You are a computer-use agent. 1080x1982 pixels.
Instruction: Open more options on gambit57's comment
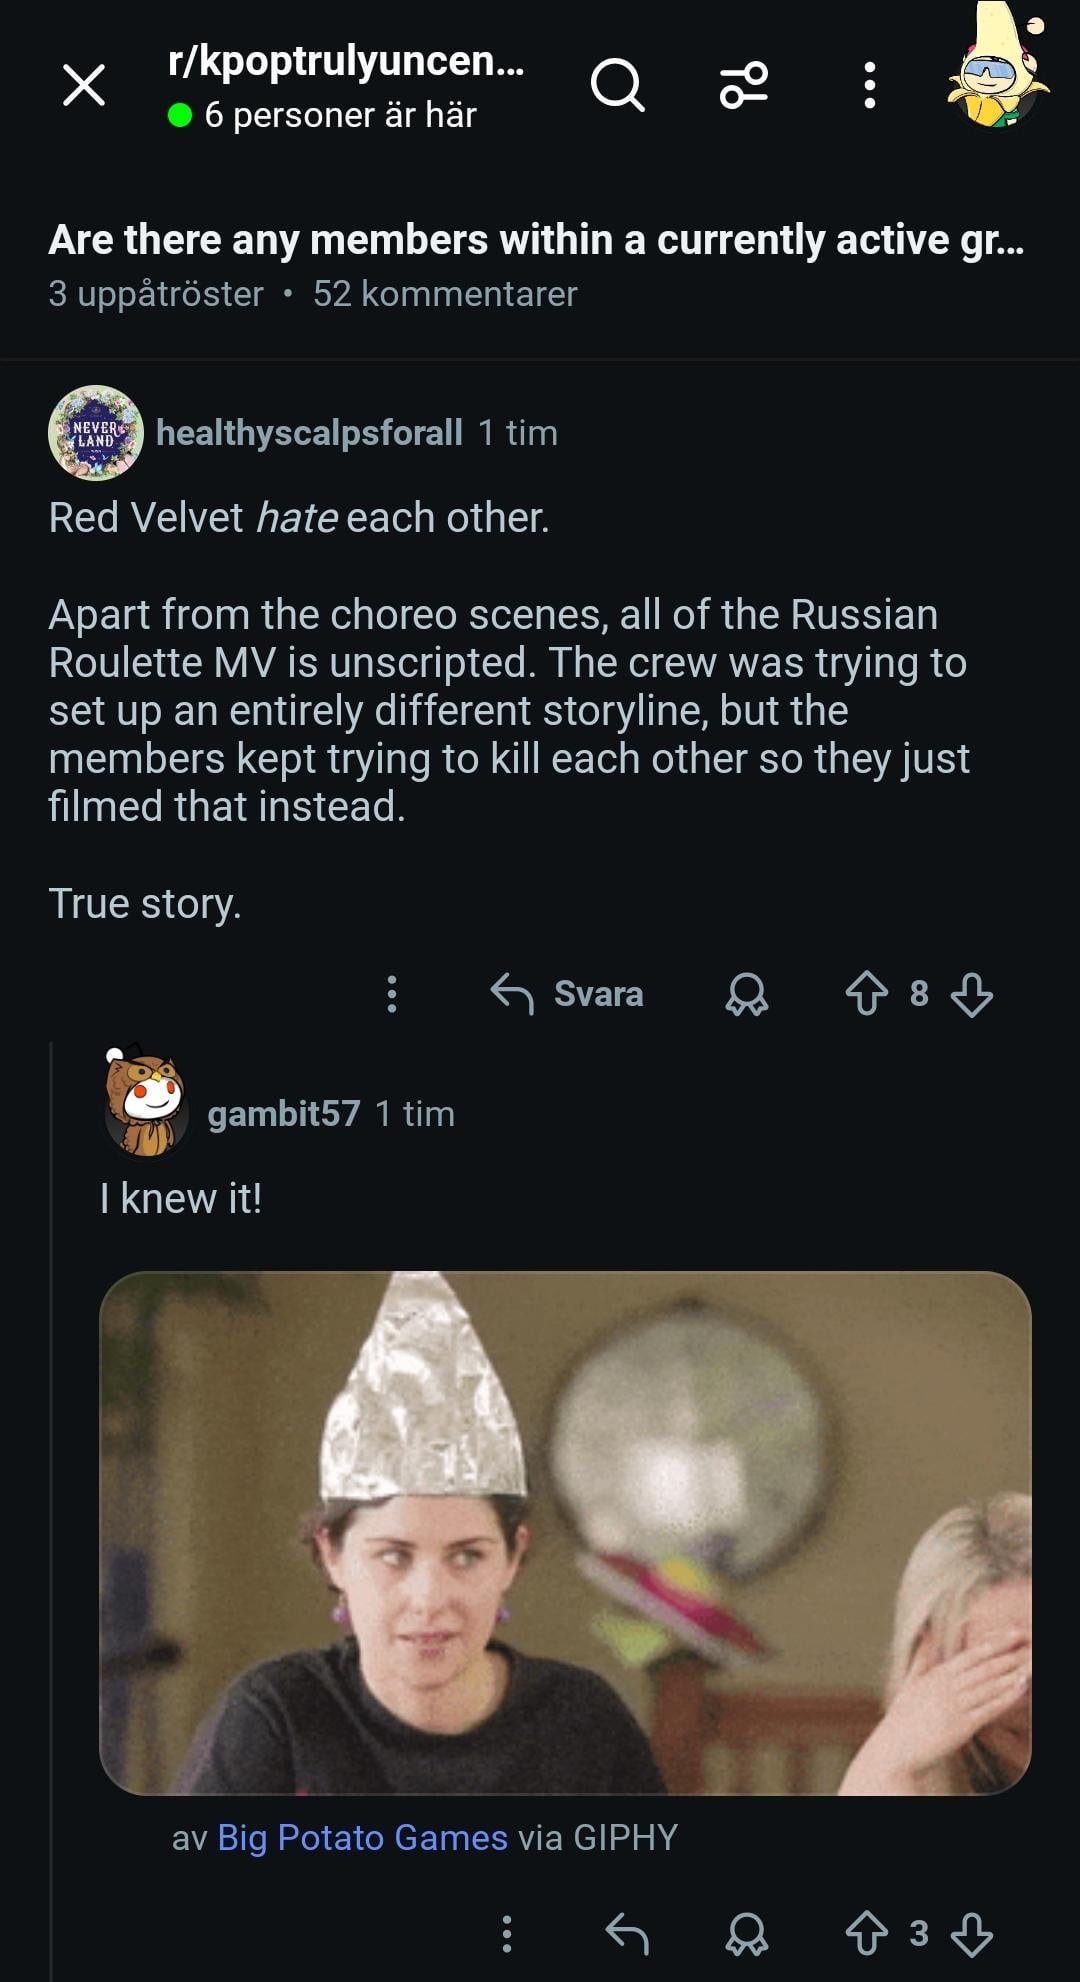pos(507,1934)
